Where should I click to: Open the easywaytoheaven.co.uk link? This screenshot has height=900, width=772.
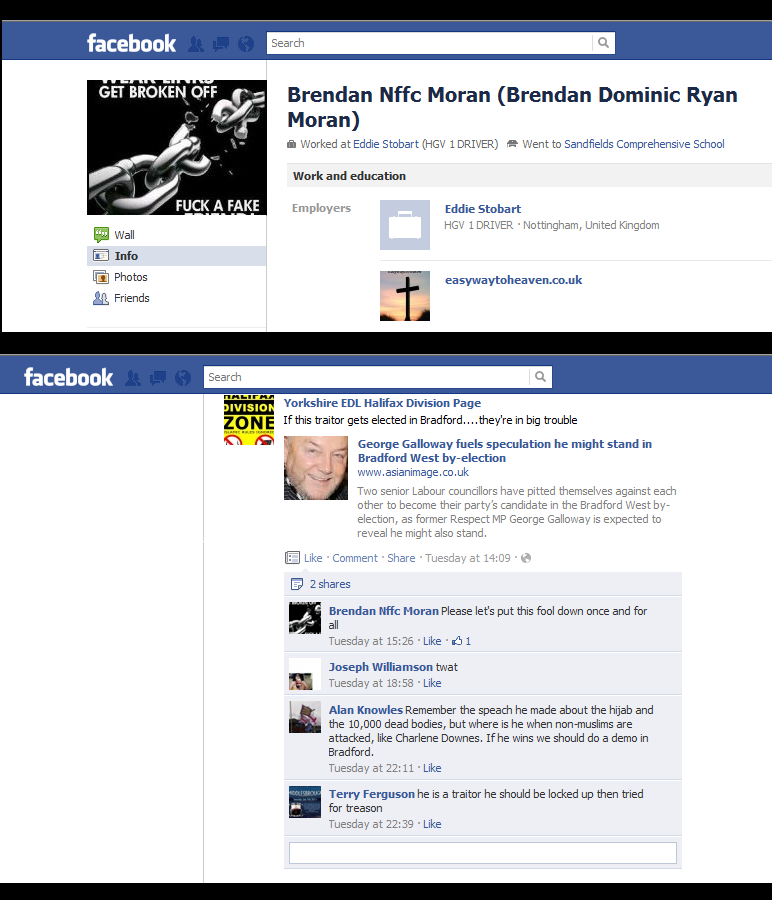[513, 280]
